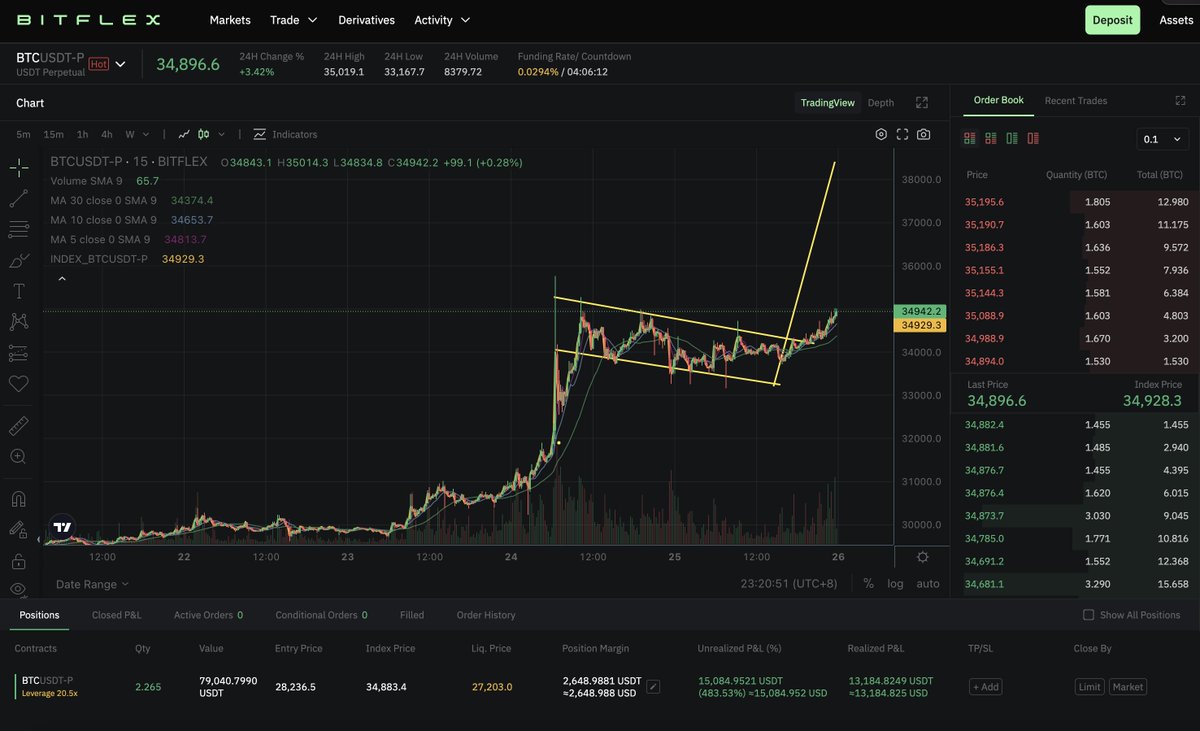Image resolution: width=1200 pixels, height=731 pixels.
Task: Click bid price 34,882.4 in order book
Action: click(x=984, y=425)
